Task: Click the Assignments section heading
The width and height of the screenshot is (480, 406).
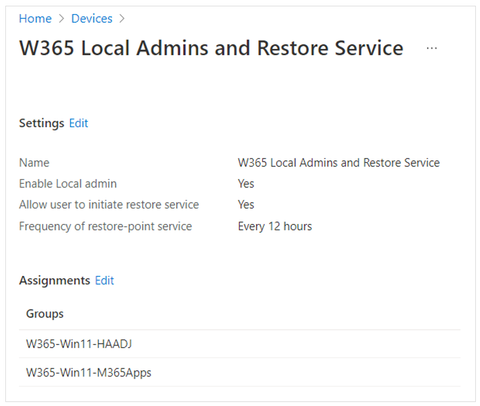Action: pos(54,281)
